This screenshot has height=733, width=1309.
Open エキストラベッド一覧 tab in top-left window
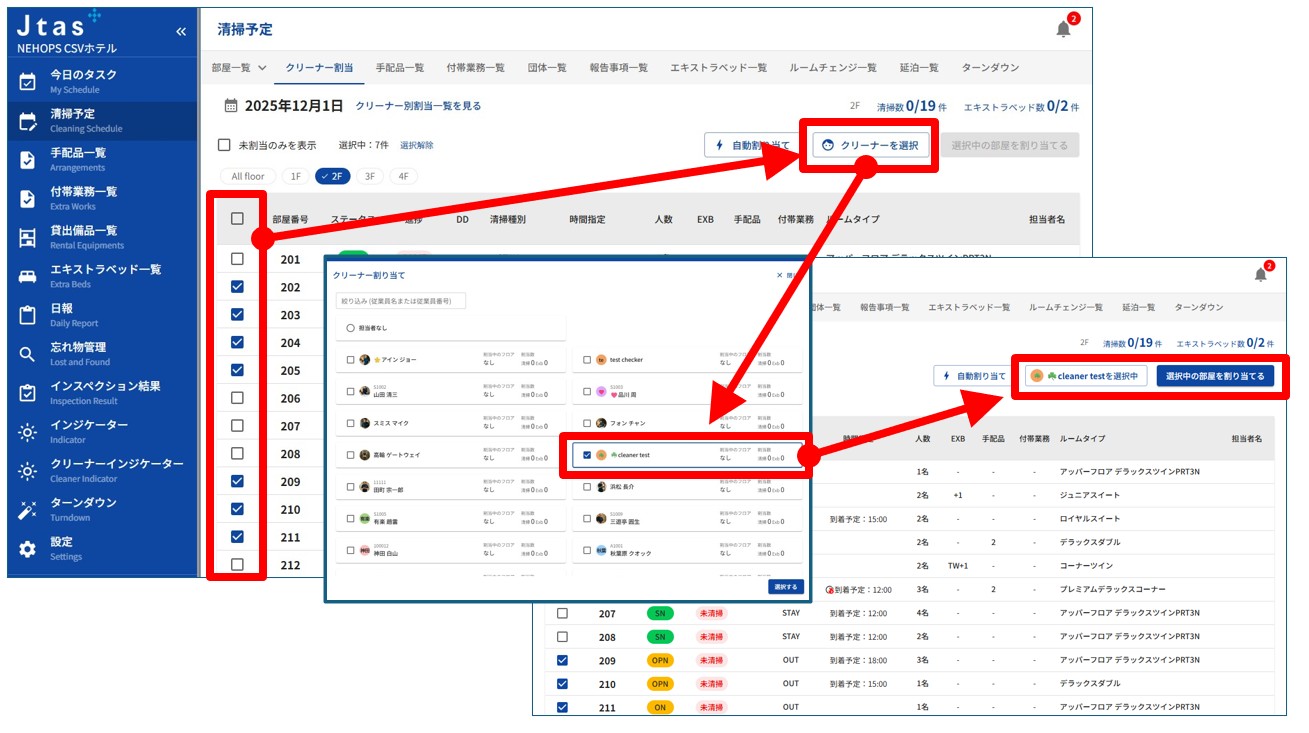pos(718,67)
